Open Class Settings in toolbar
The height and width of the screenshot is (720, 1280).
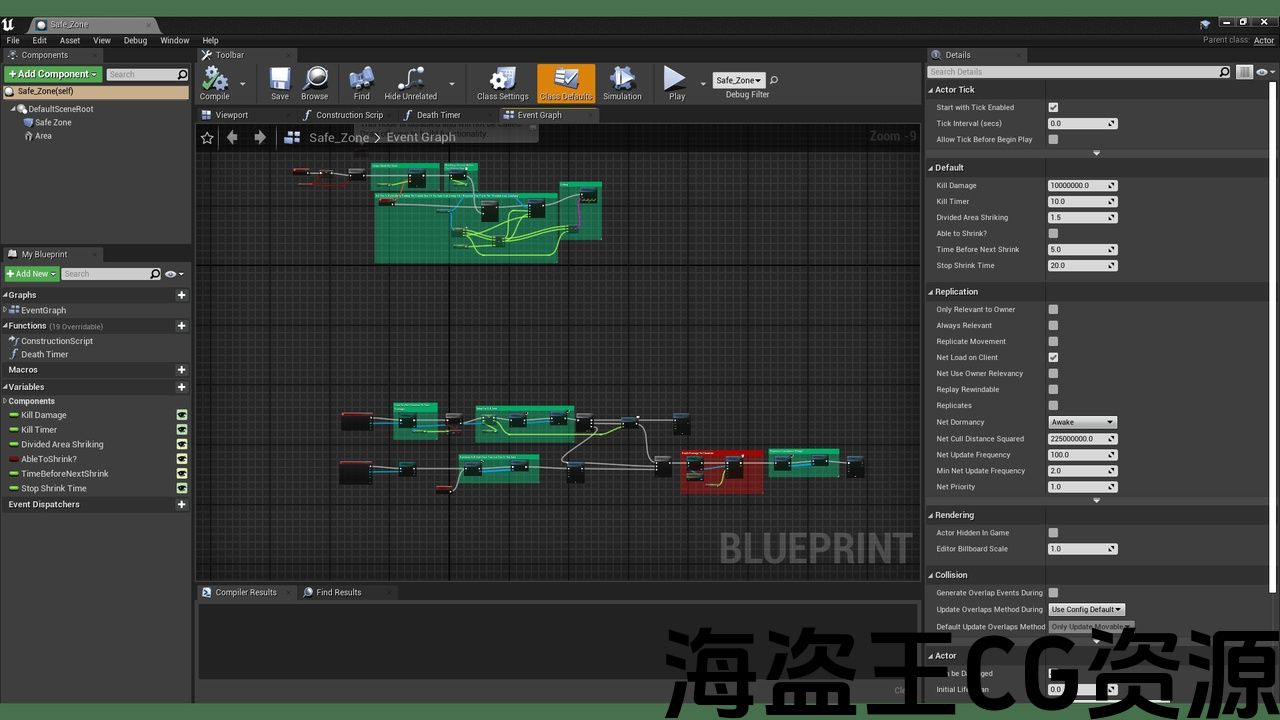[502, 80]
